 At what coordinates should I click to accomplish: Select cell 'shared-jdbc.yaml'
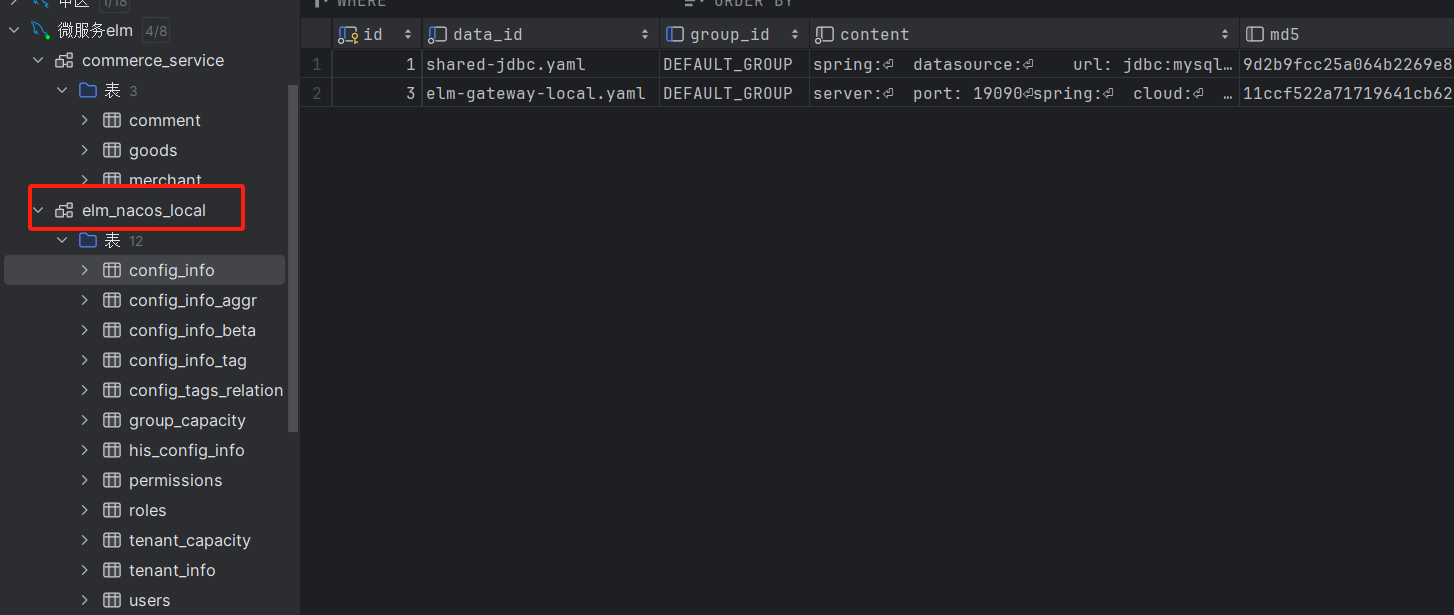click(x=541, y=64)
